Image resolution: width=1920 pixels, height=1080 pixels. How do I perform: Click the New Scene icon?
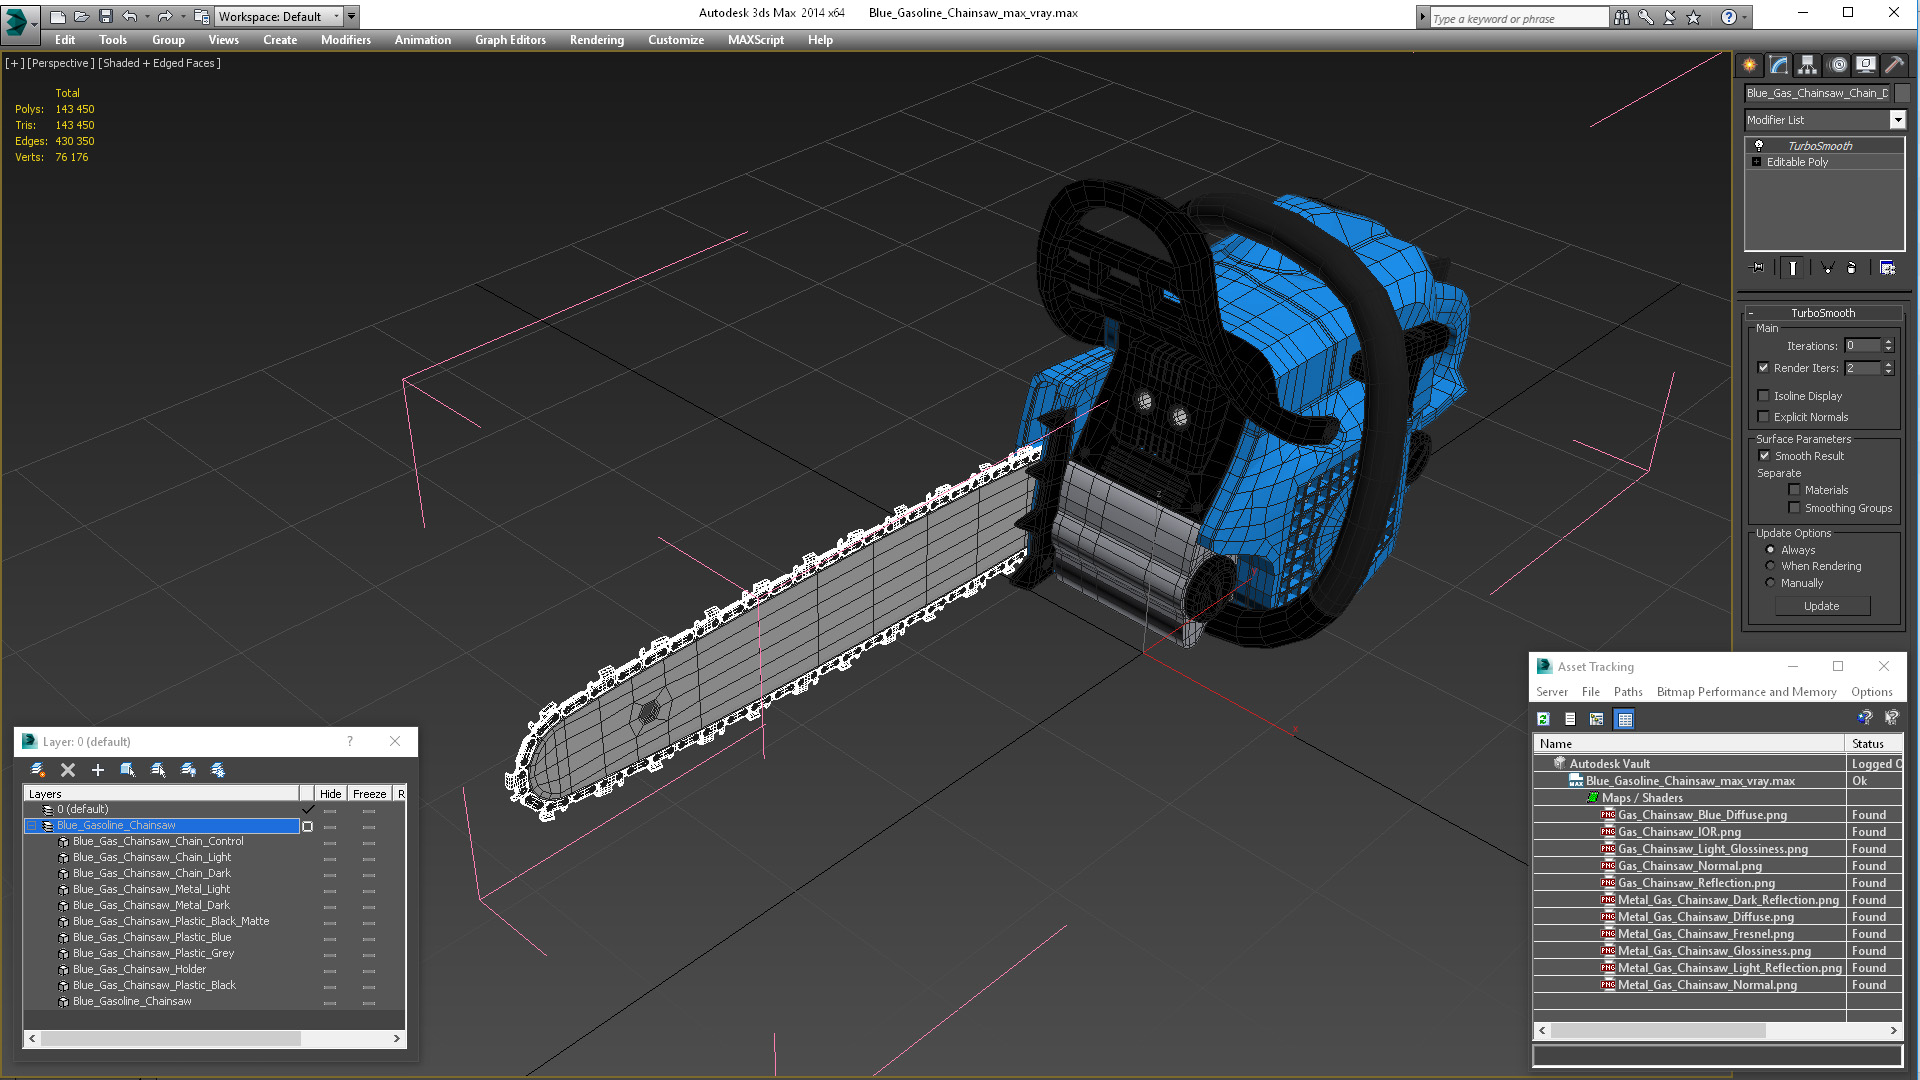coord(58,16)
